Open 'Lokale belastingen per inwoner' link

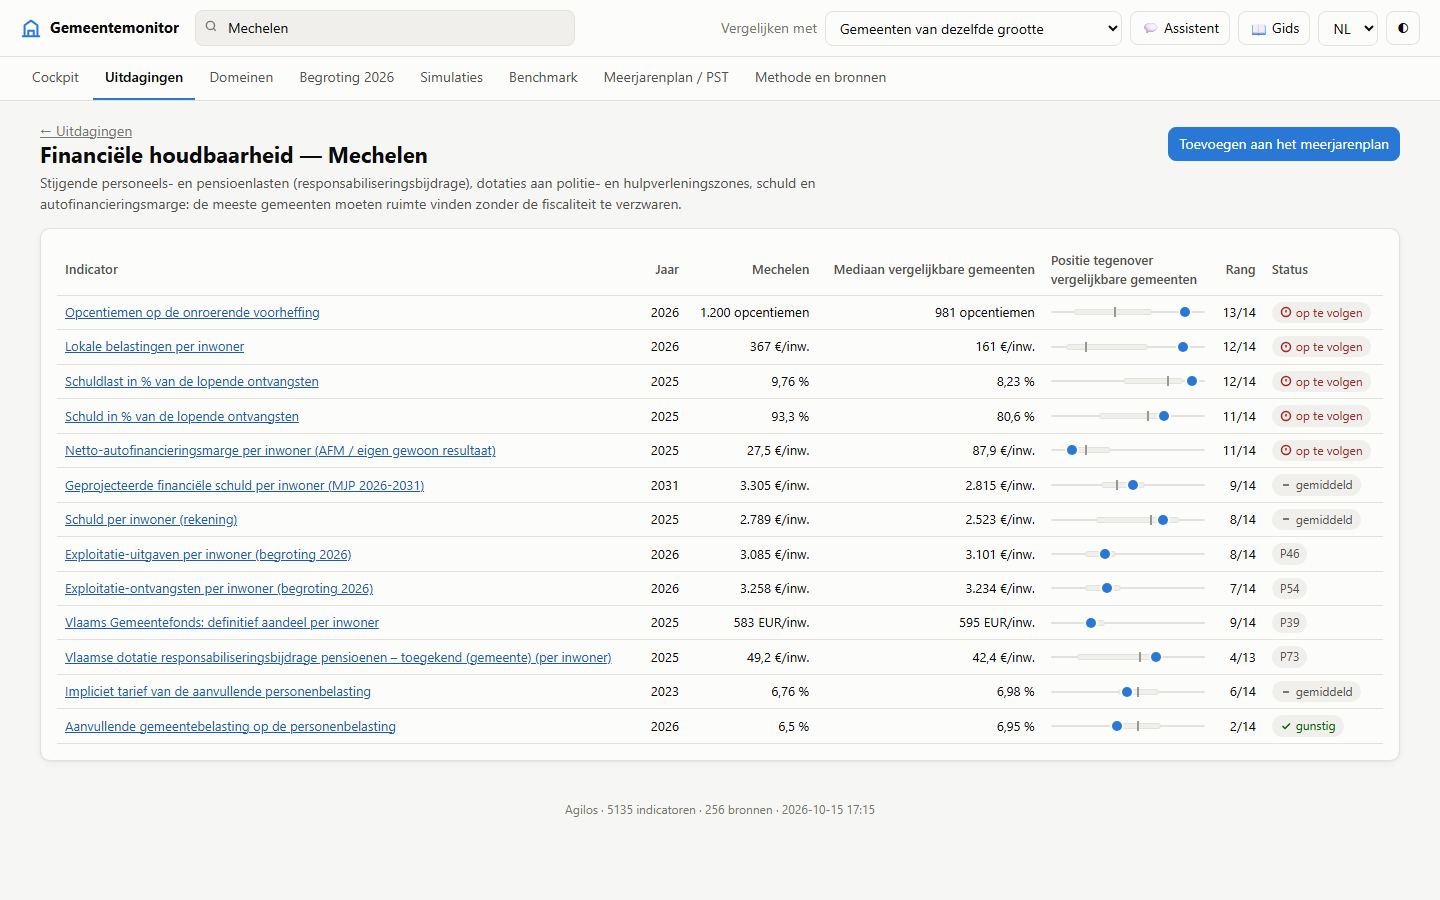point(154,346)
